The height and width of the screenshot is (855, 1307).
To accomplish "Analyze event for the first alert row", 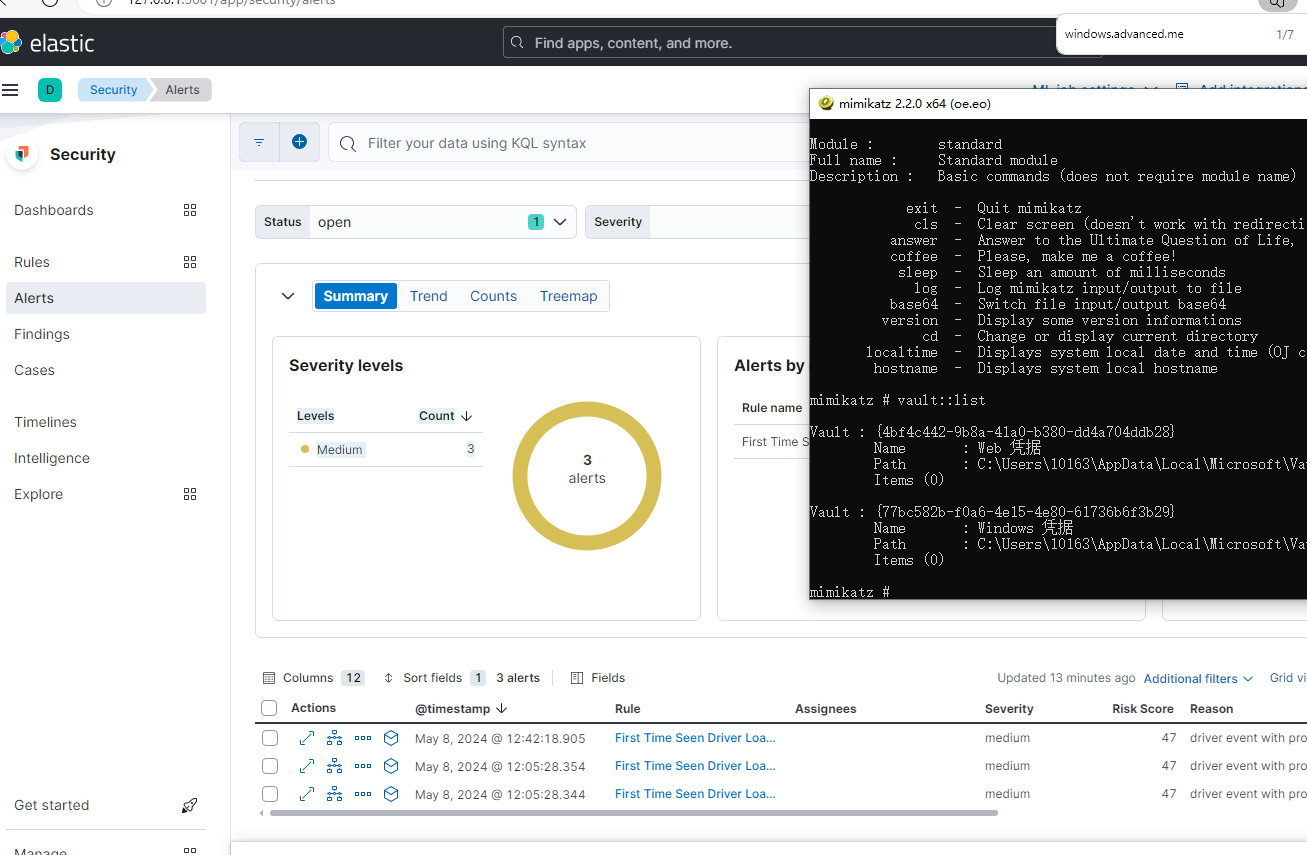I will (x=335, y=738).
